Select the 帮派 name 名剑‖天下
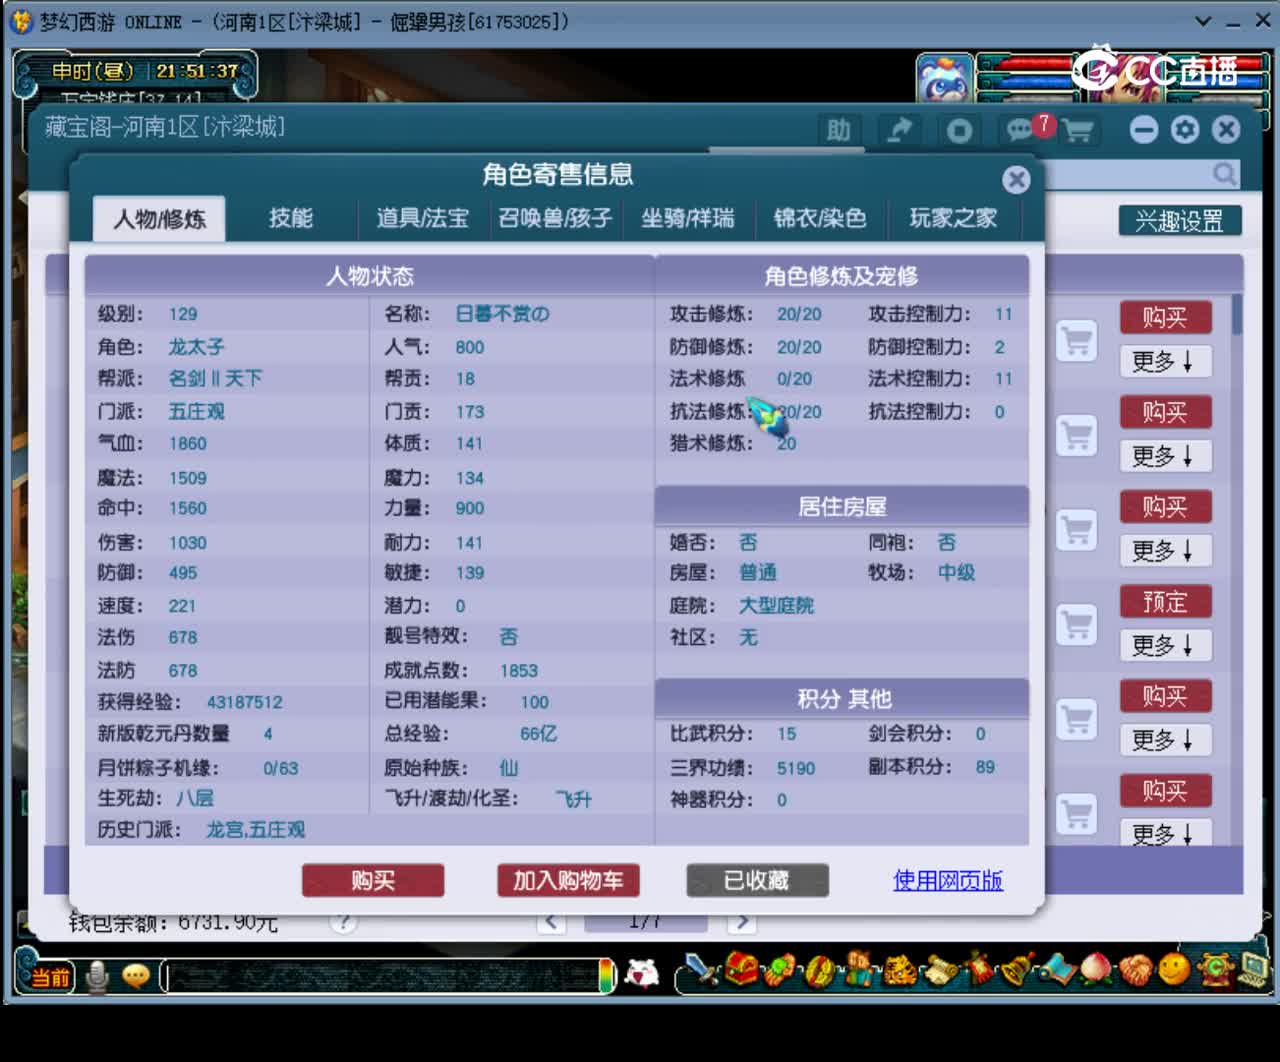The height and width of the screenshot is (1062, 1280). coord(215,379)
